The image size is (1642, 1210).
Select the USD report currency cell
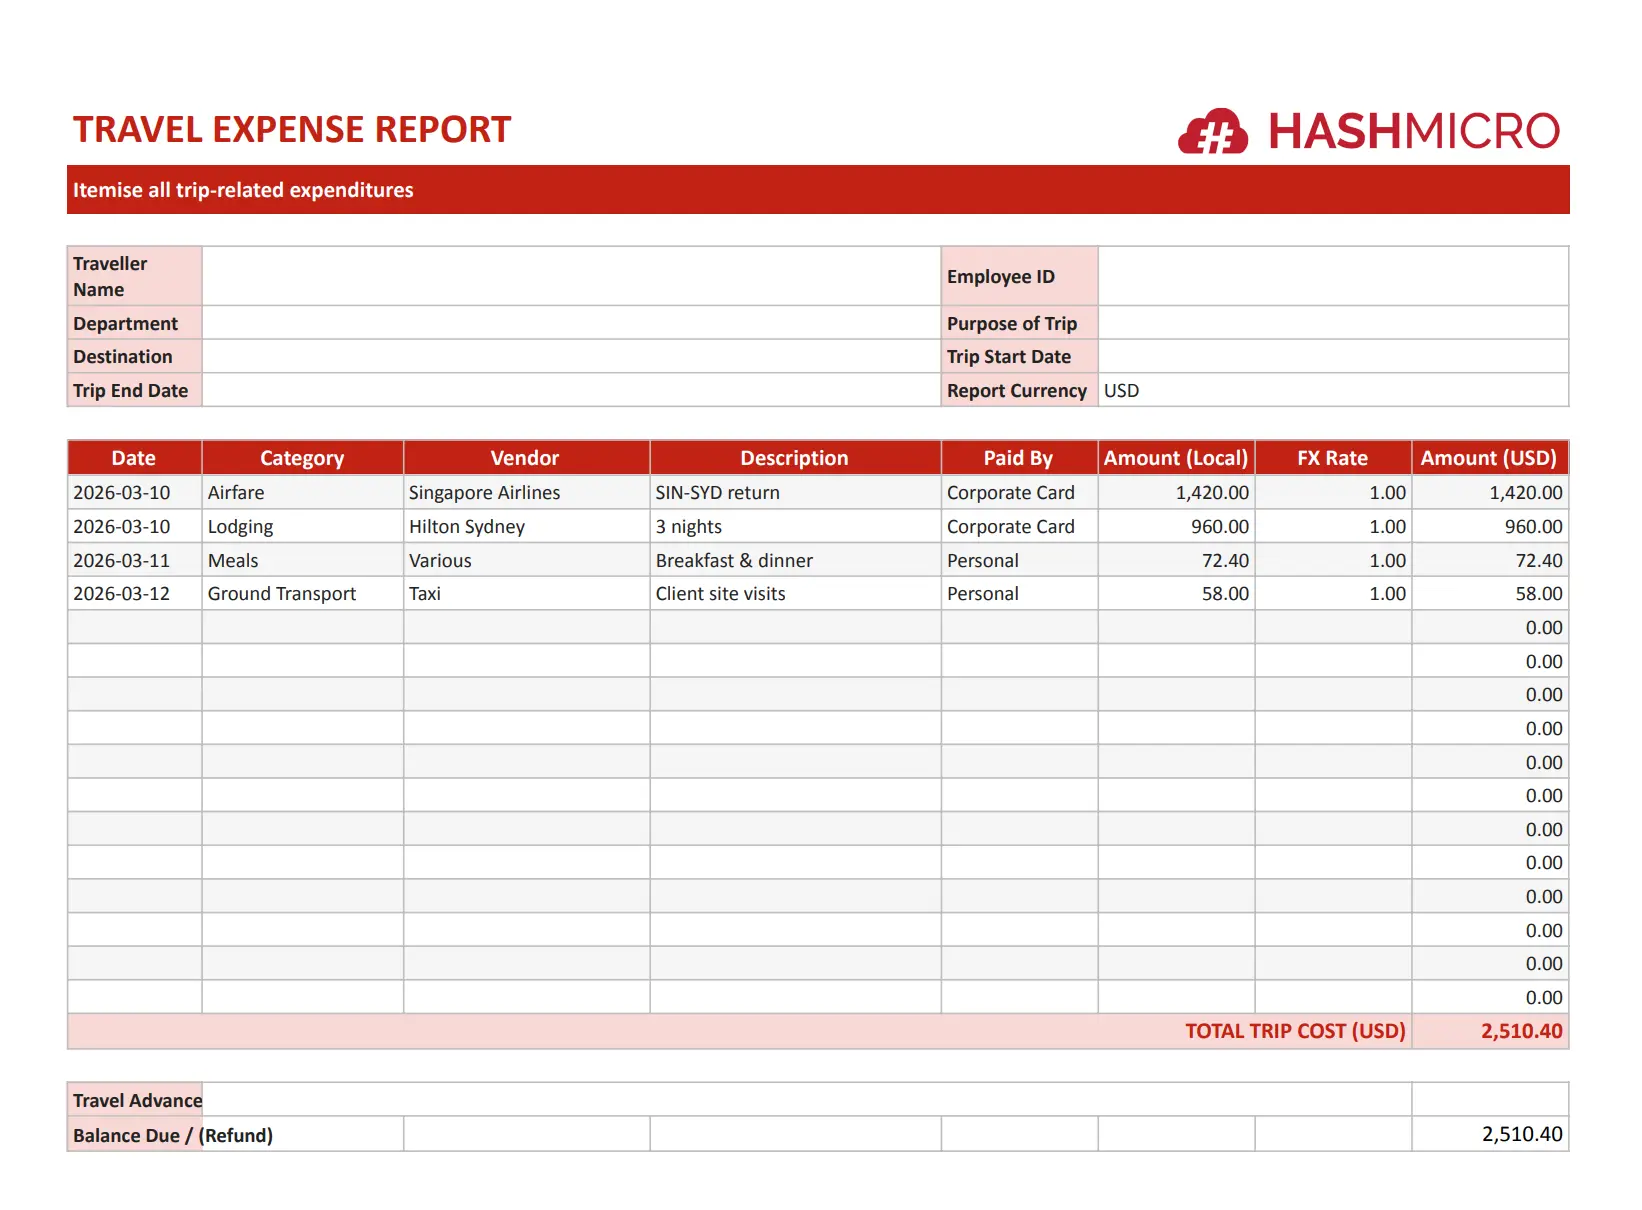pos(1332,391)
